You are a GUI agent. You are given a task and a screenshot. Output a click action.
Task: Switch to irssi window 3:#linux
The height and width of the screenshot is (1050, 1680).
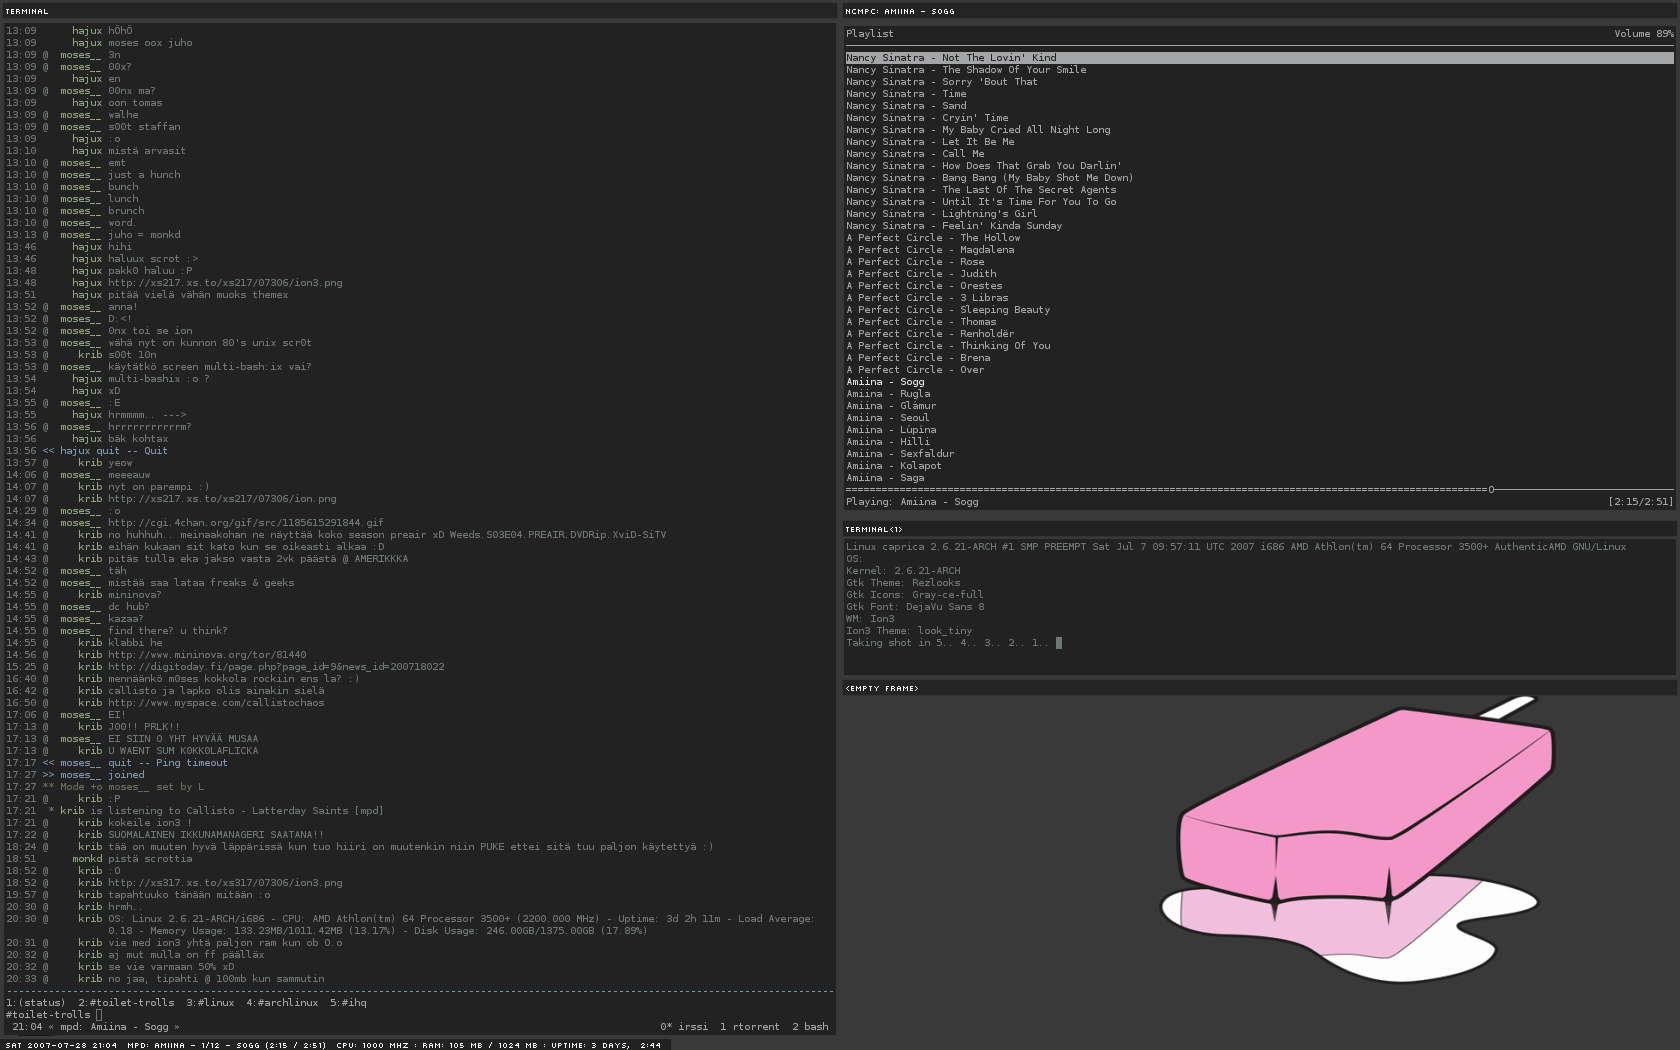point(210,1002)
